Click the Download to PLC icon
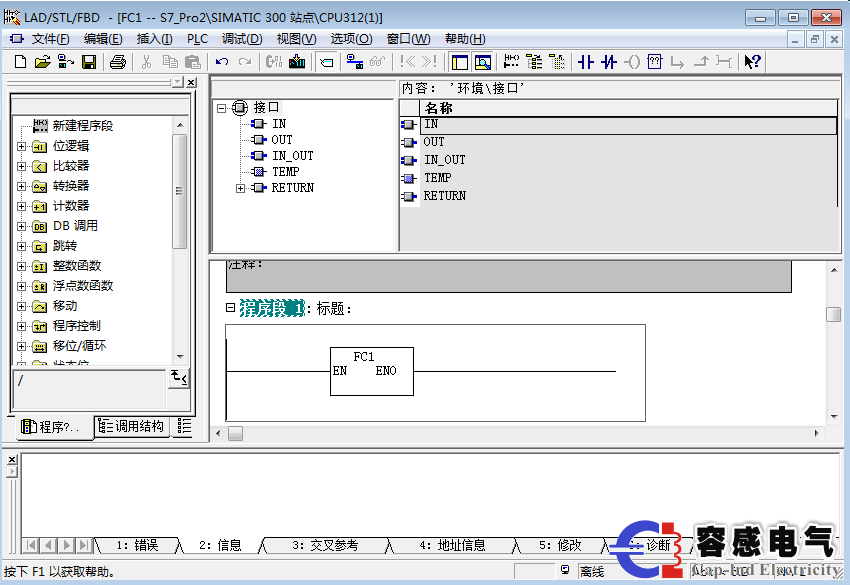This screenshot has width=850, height=585. click(297, 62)
